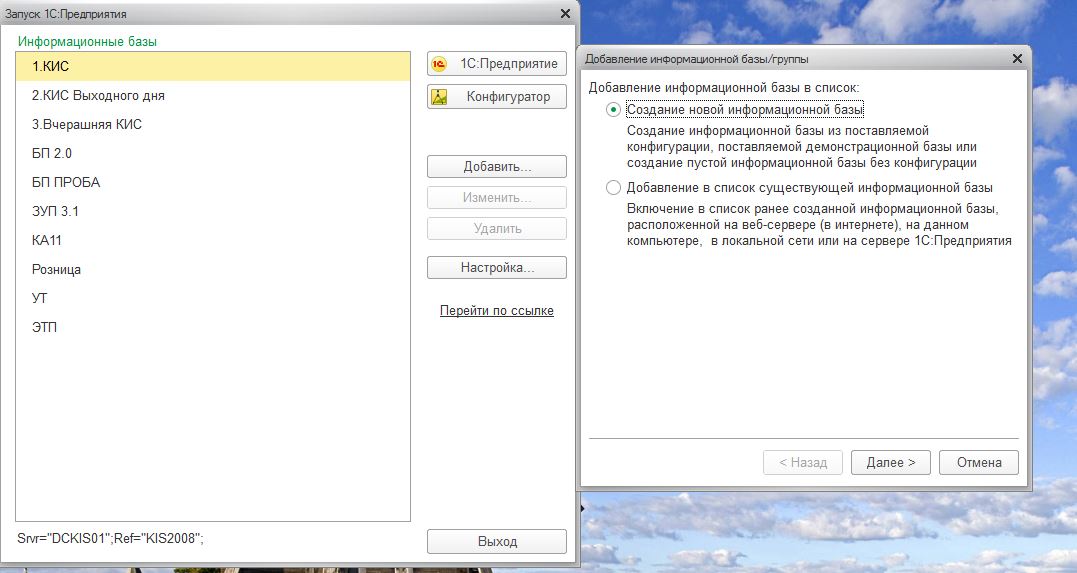Select the 3.Вчерашняя КИС infobase
Image resolution: width=1077 pixels, height=573 pixels.
pyautogui.click(x=213, y=124)
